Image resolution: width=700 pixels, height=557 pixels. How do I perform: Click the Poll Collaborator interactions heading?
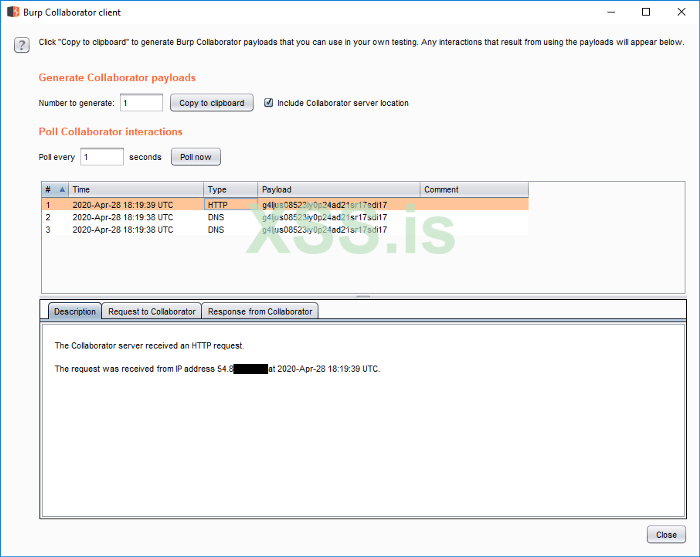pos(110,132)
